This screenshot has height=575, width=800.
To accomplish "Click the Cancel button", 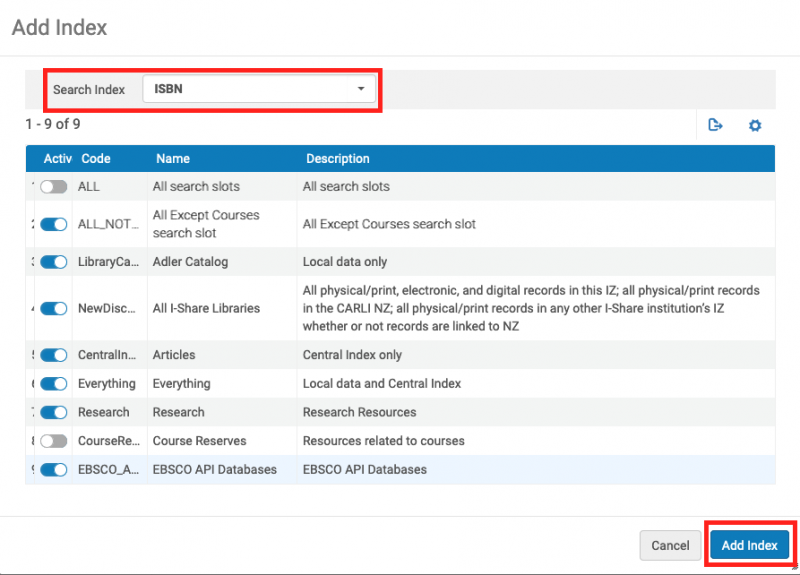I will click(x=670, y=545).
